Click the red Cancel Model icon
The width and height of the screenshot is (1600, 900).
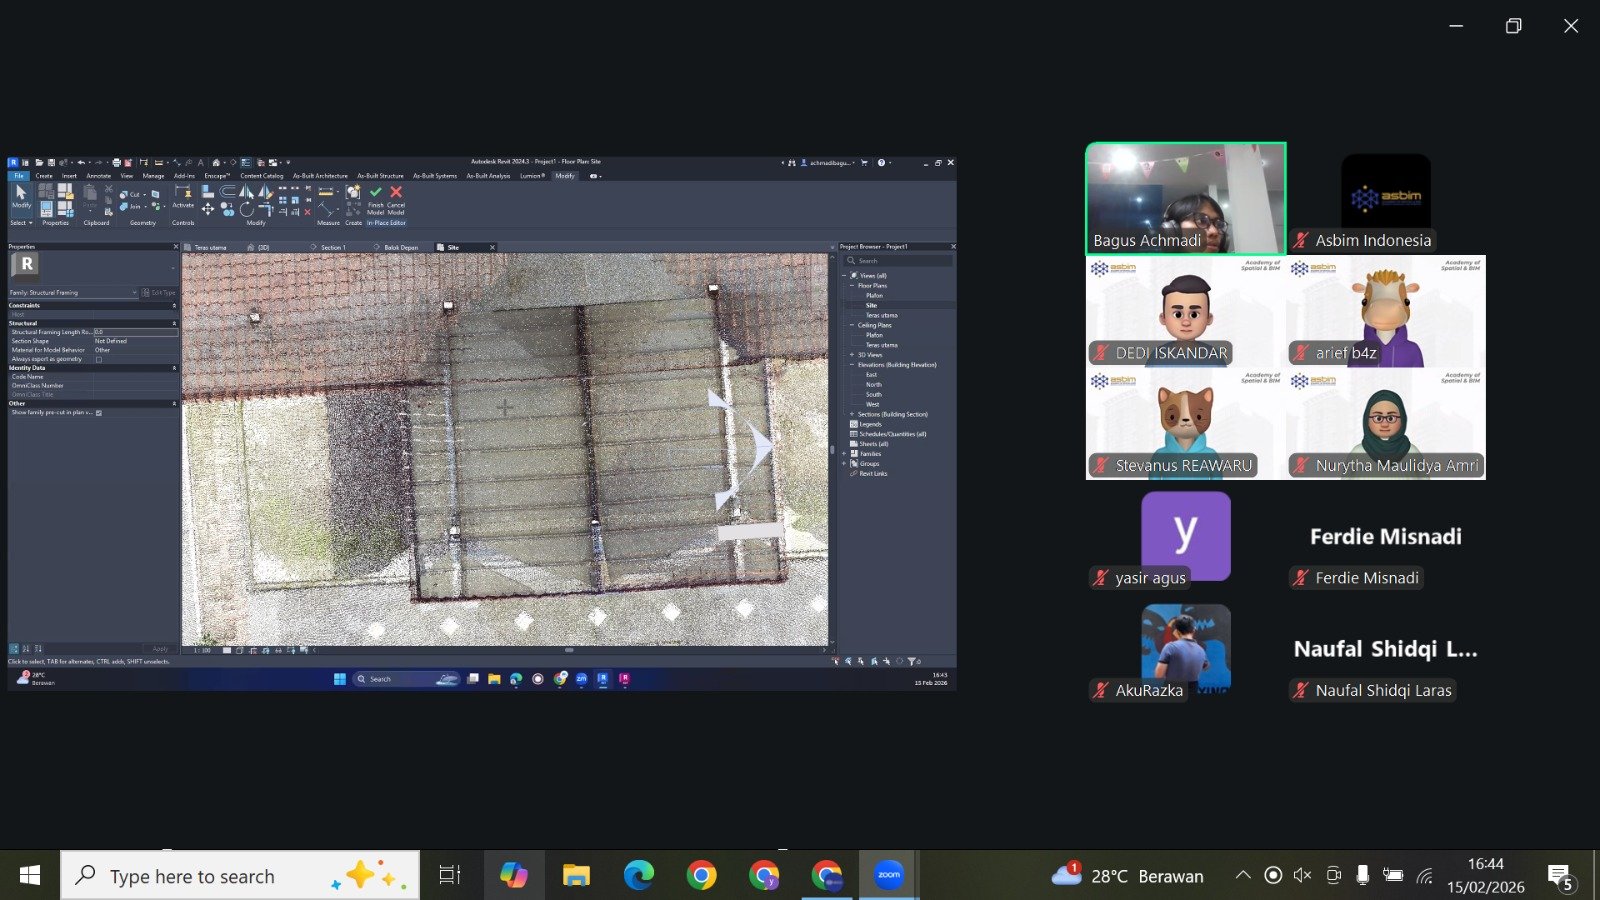click(x=396, y=192)
